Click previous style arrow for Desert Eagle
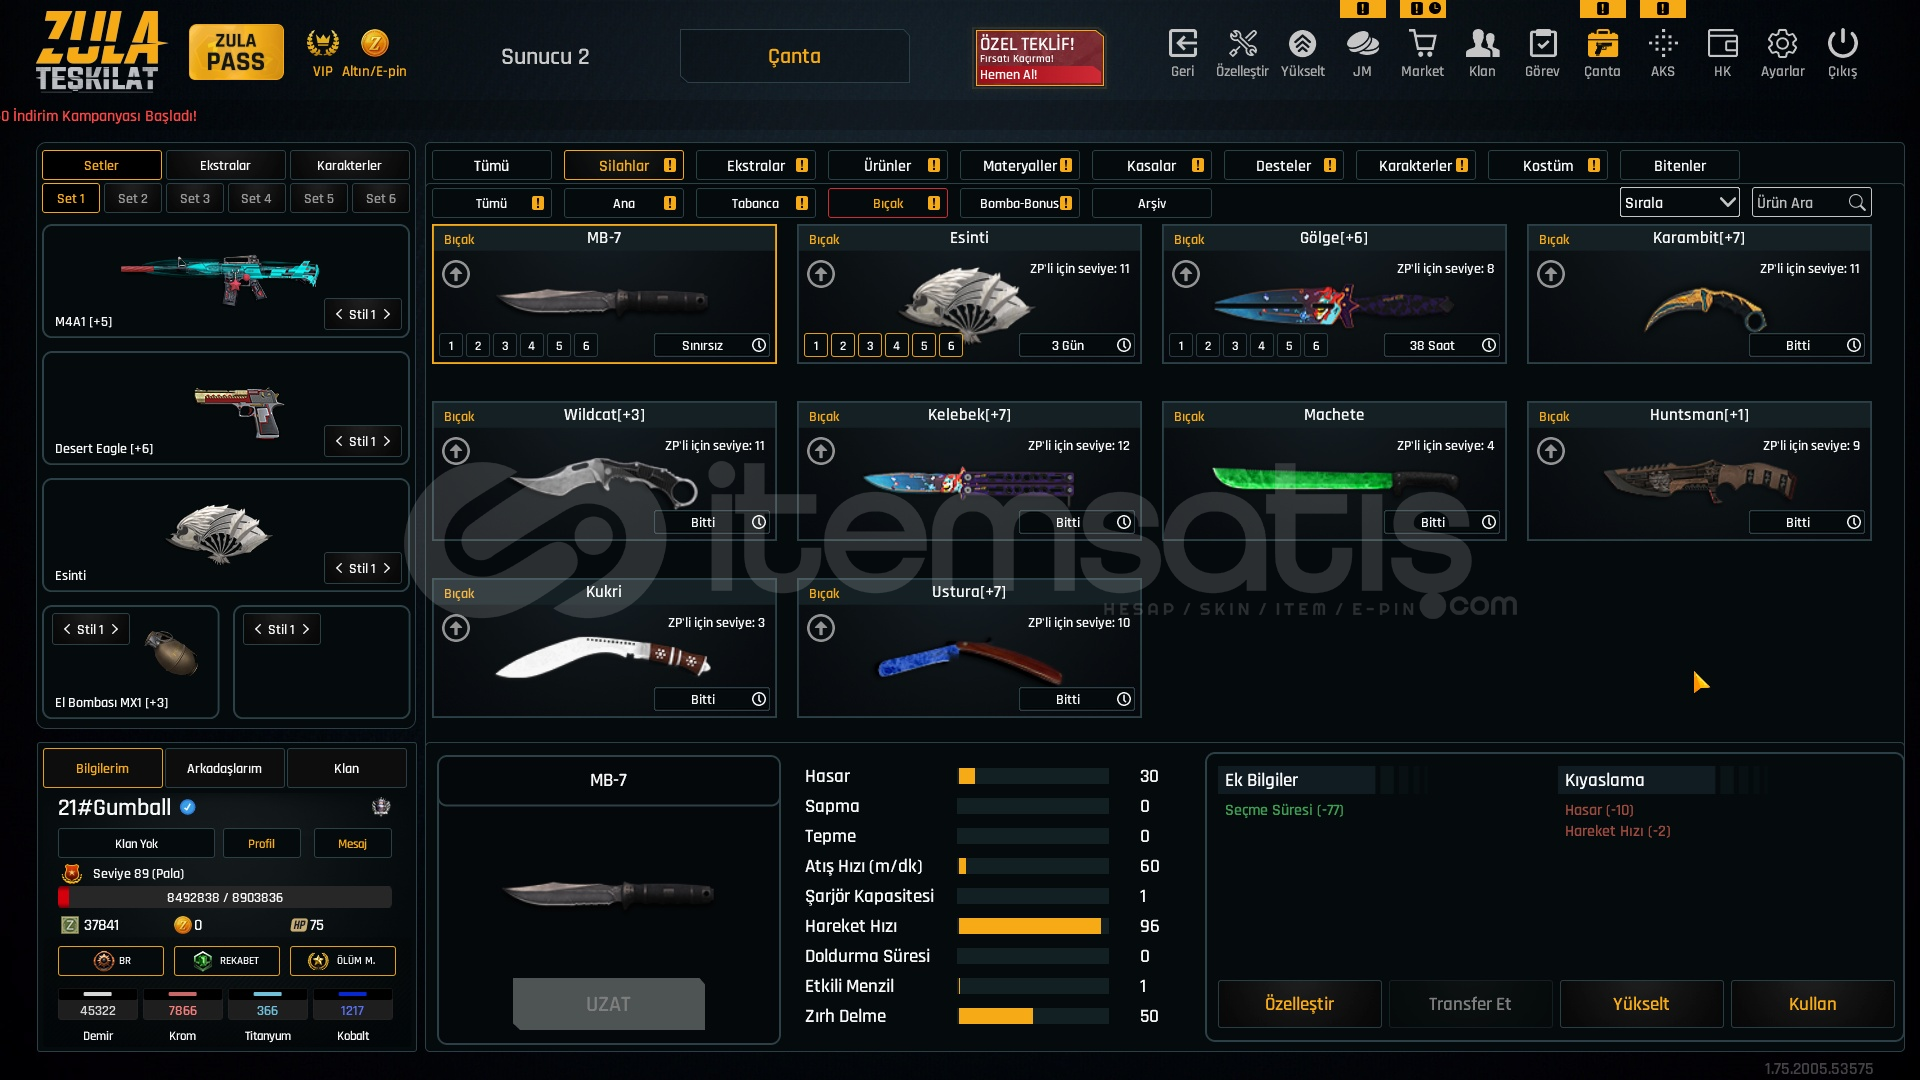Viewport: 1920px width, 1080px height. [339, 441]
